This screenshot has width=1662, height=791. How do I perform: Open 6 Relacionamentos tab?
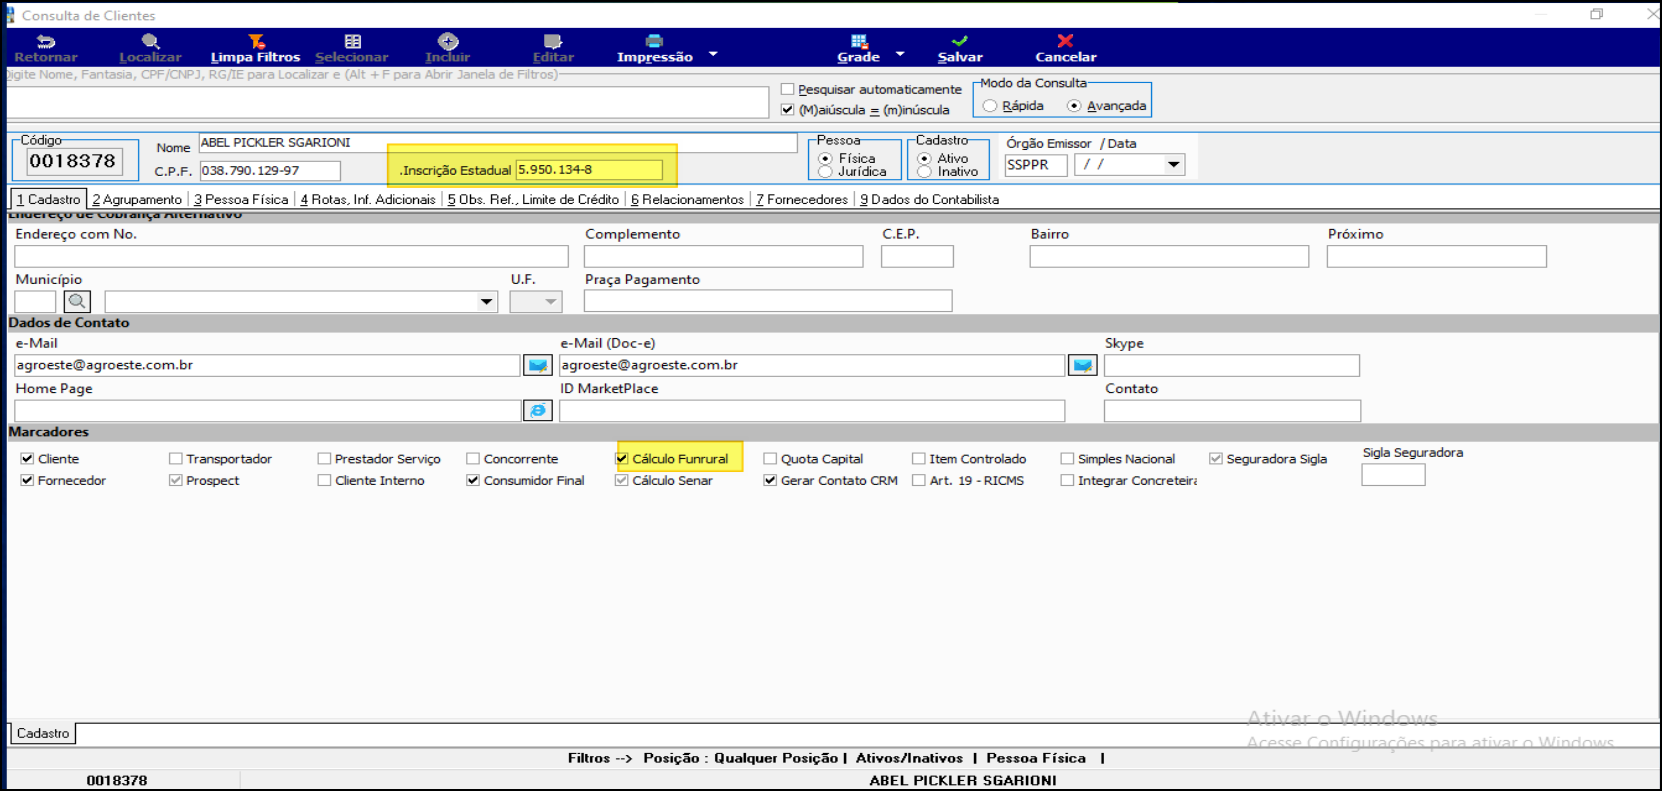click(688, 199)
